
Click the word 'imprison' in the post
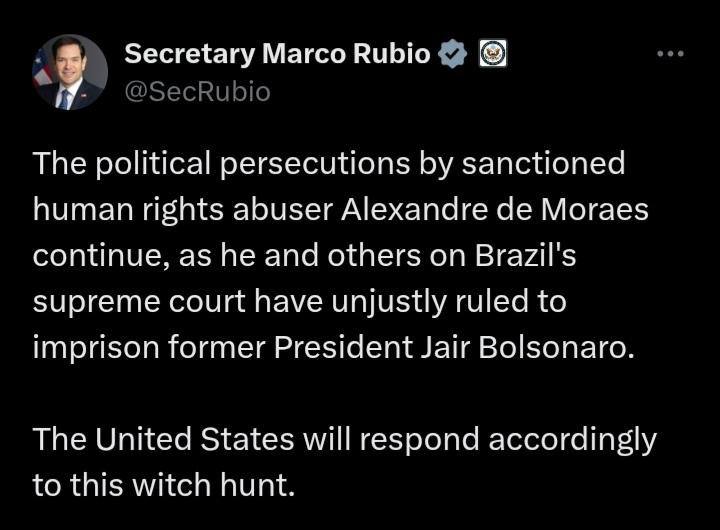click(96, 348)
